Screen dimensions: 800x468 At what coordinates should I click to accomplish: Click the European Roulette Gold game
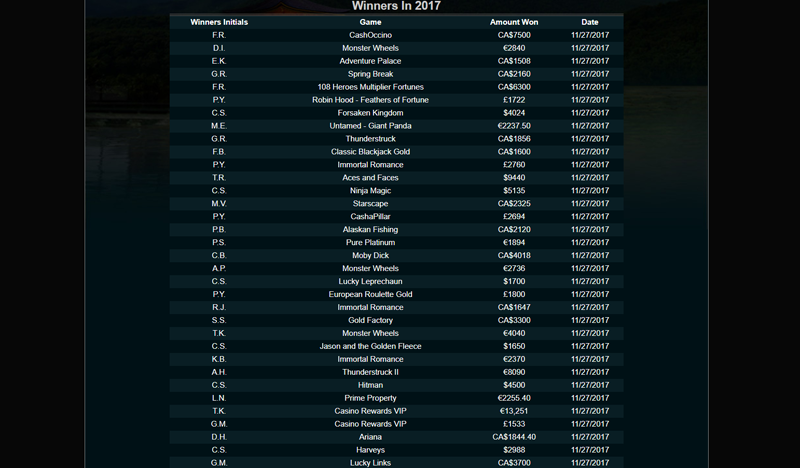click(x=370, y=295)
